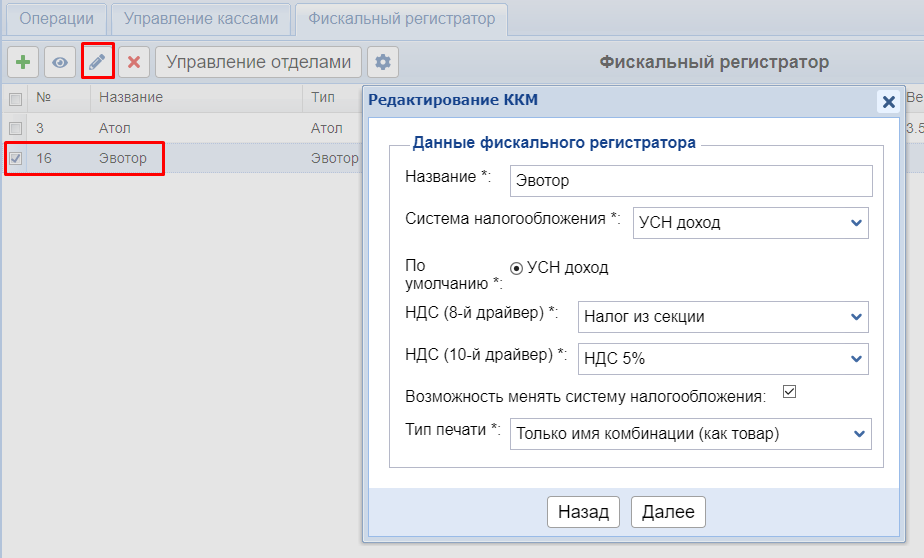Expand the Тип печати dropdown
The width and height of the screenshot is (924, 558).
pos(691,434)
